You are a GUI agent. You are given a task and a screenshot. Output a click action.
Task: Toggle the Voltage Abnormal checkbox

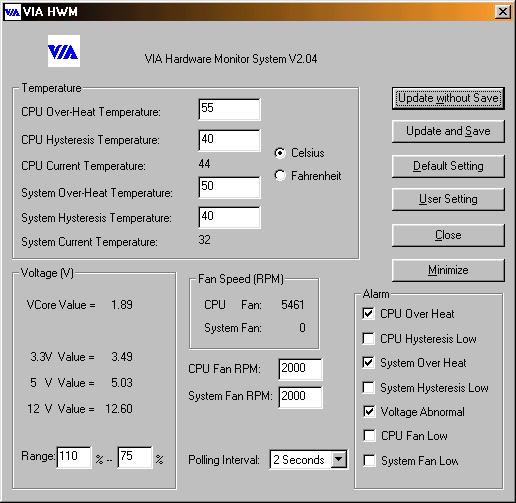(x=369, y=411)
